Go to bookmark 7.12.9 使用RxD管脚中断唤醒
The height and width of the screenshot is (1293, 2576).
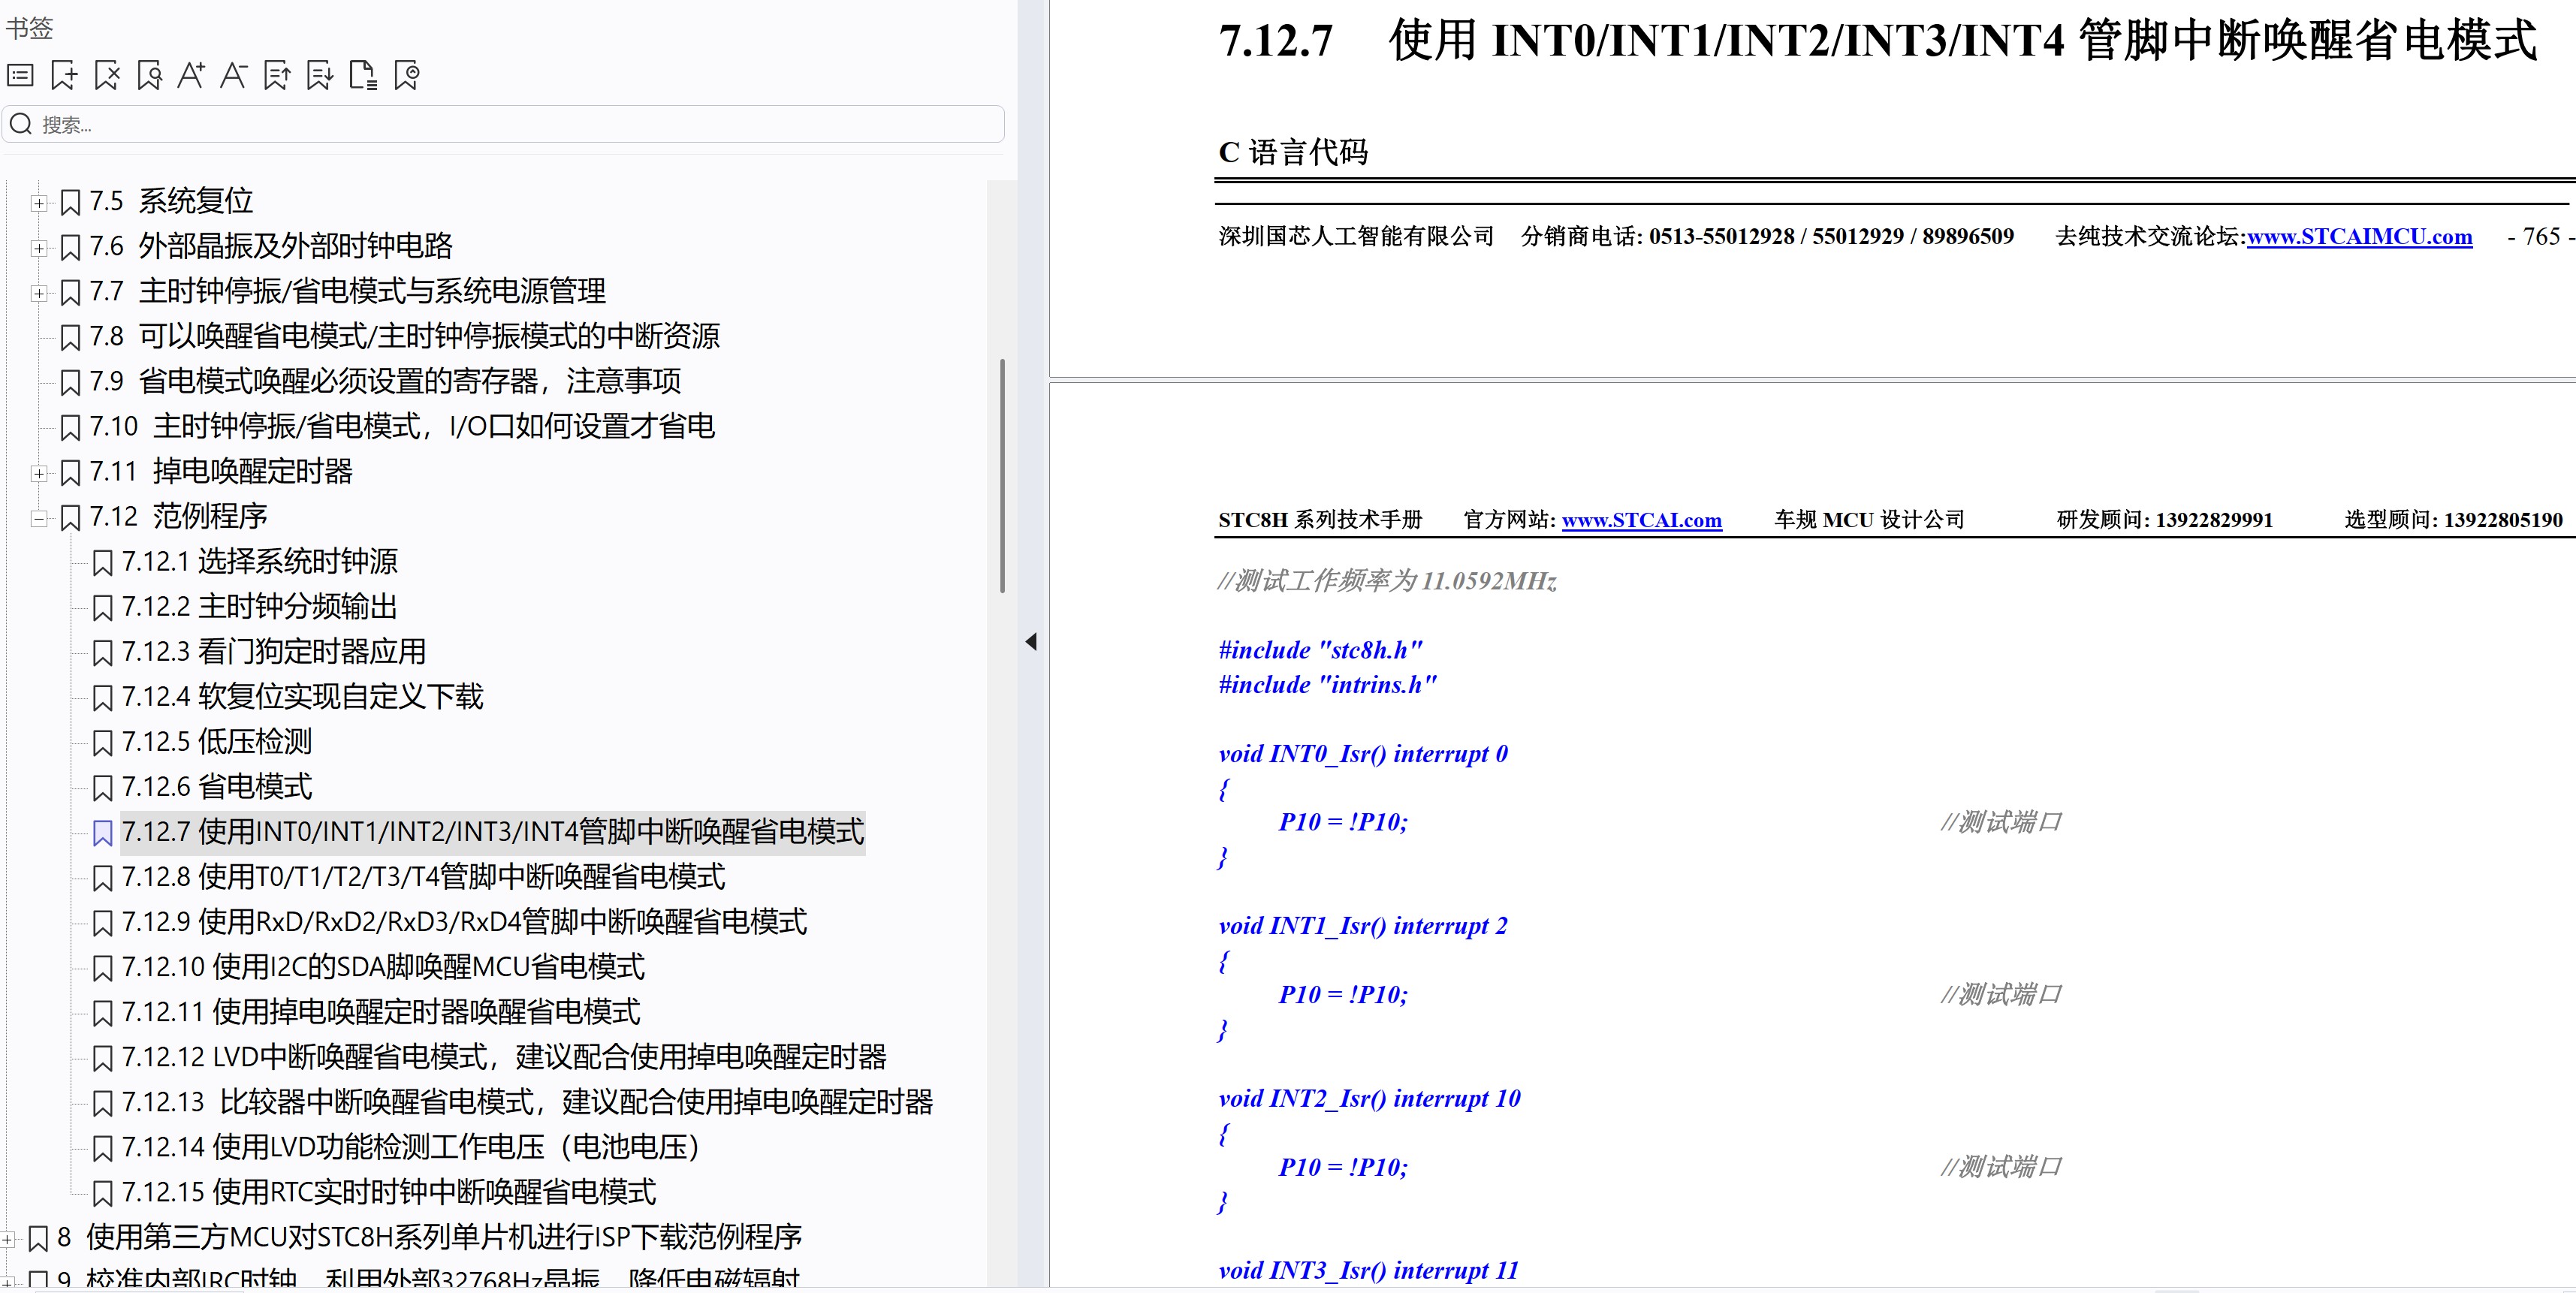(x=464, y=921)
